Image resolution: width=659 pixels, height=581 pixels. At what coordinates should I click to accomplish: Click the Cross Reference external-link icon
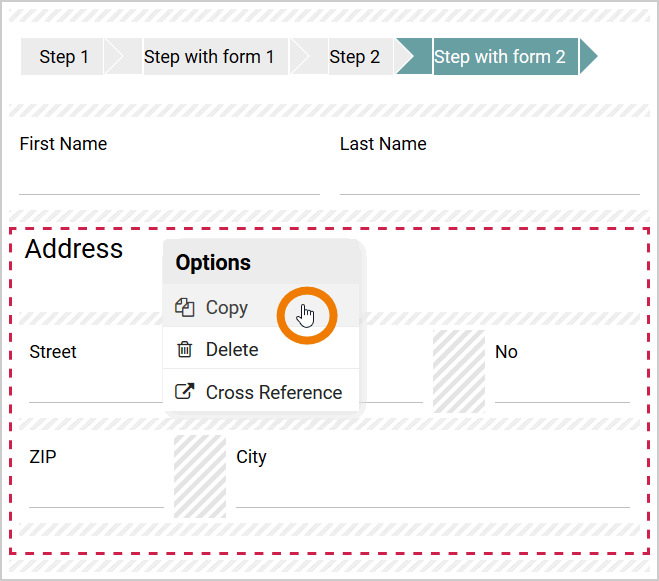point(184,392)
